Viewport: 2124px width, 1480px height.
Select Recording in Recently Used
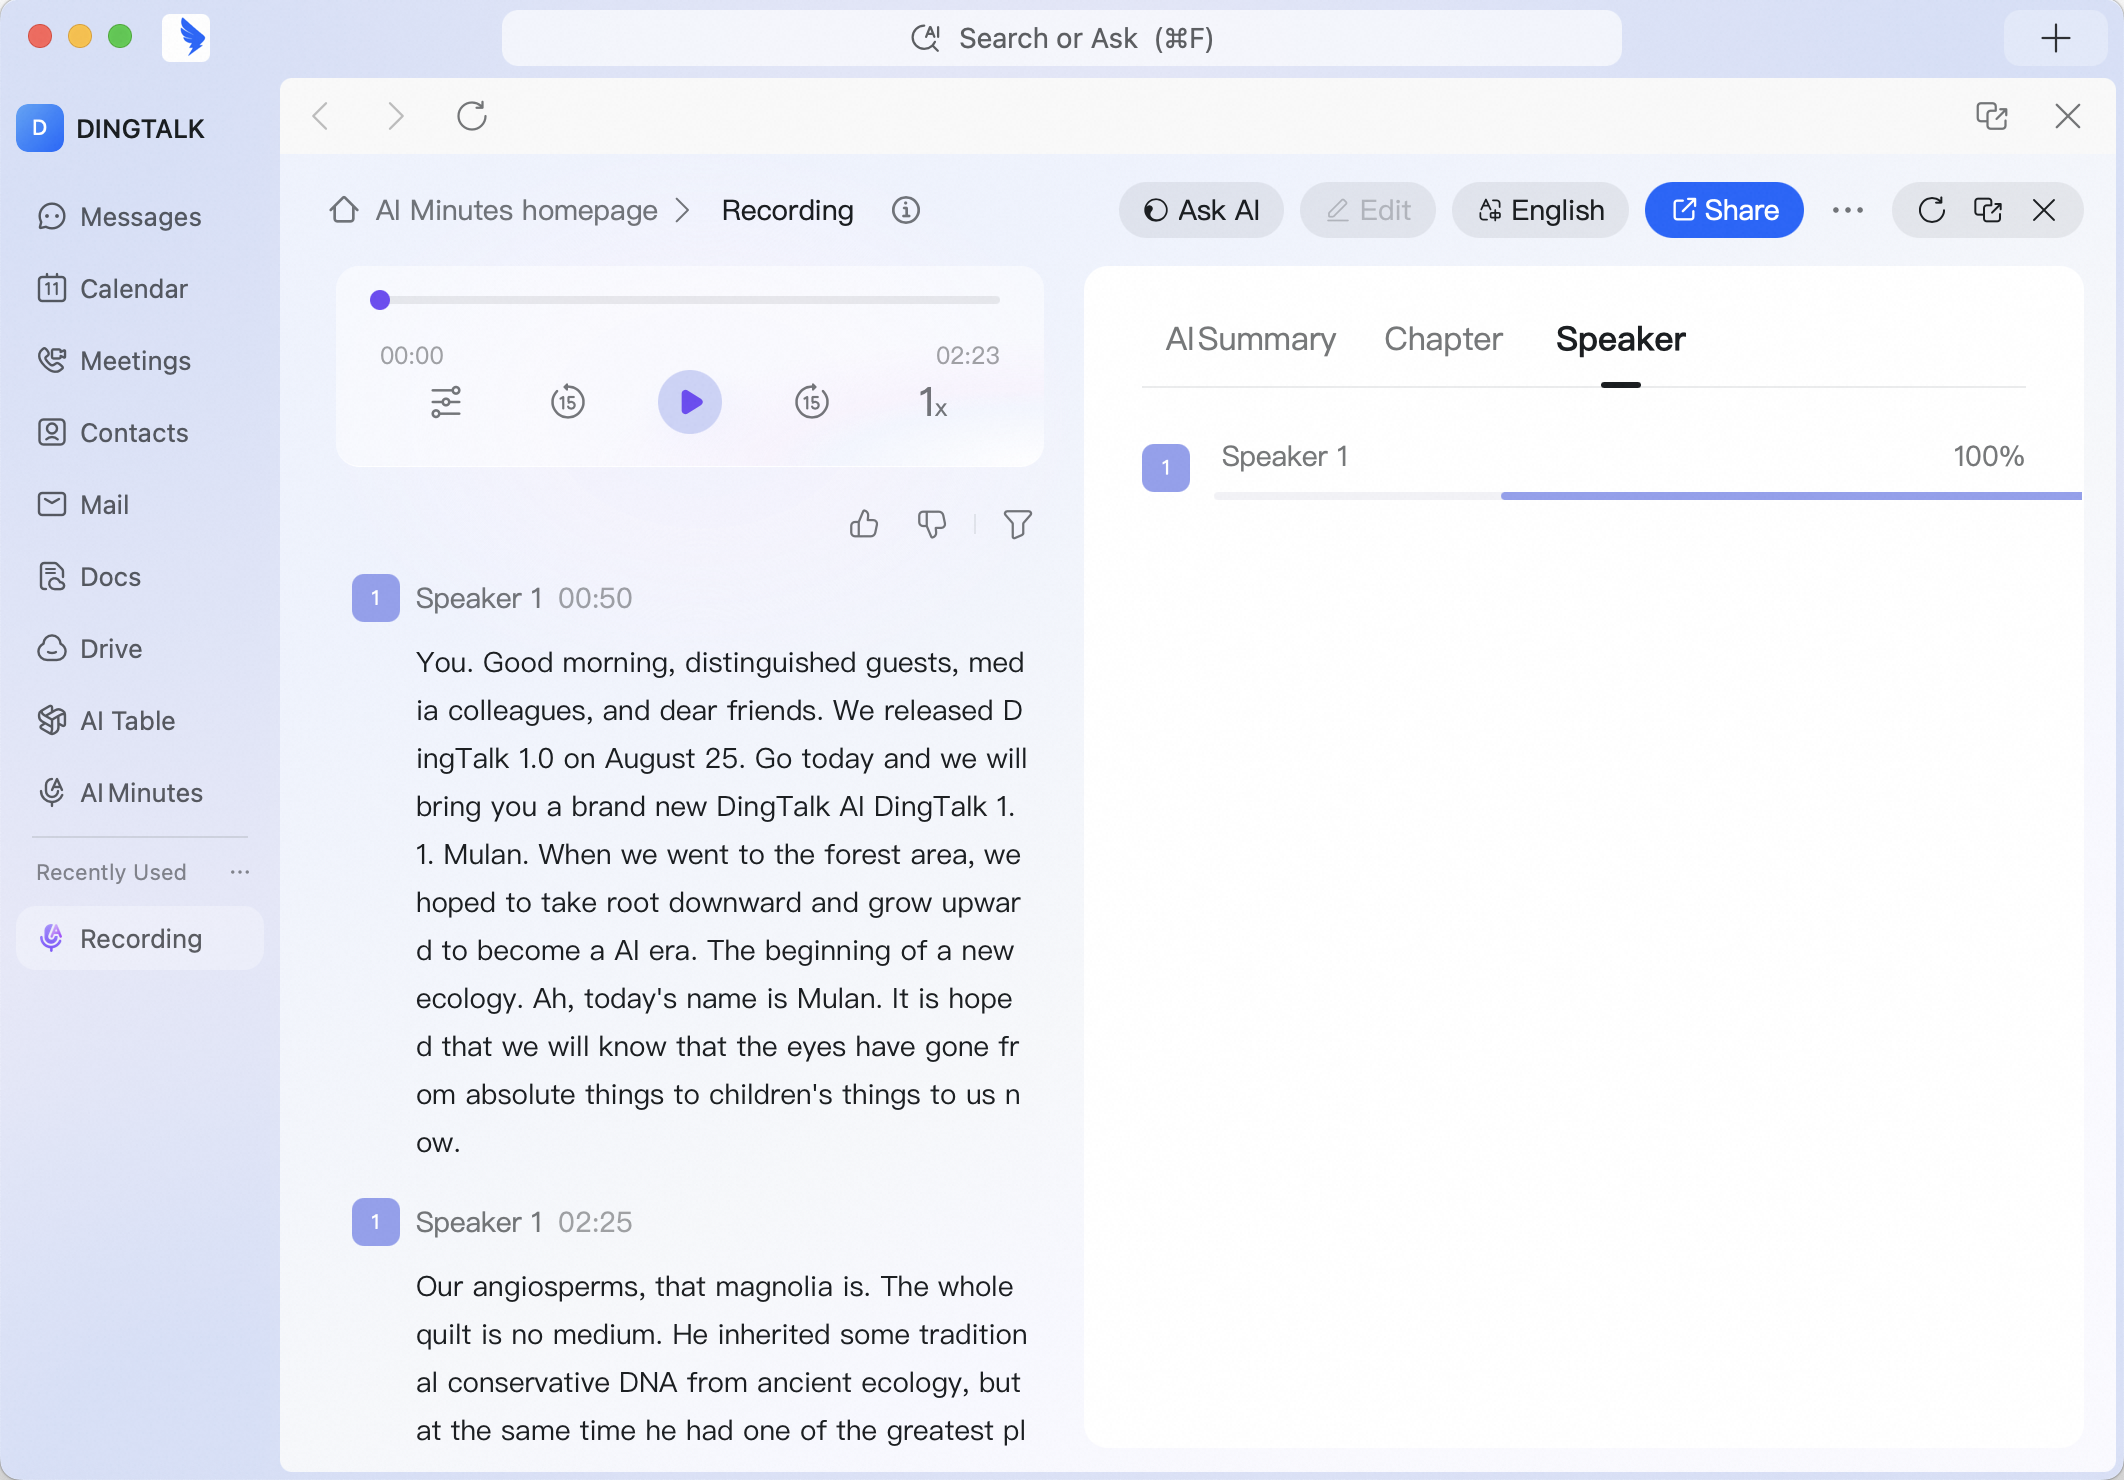click(x=140, y=938)
